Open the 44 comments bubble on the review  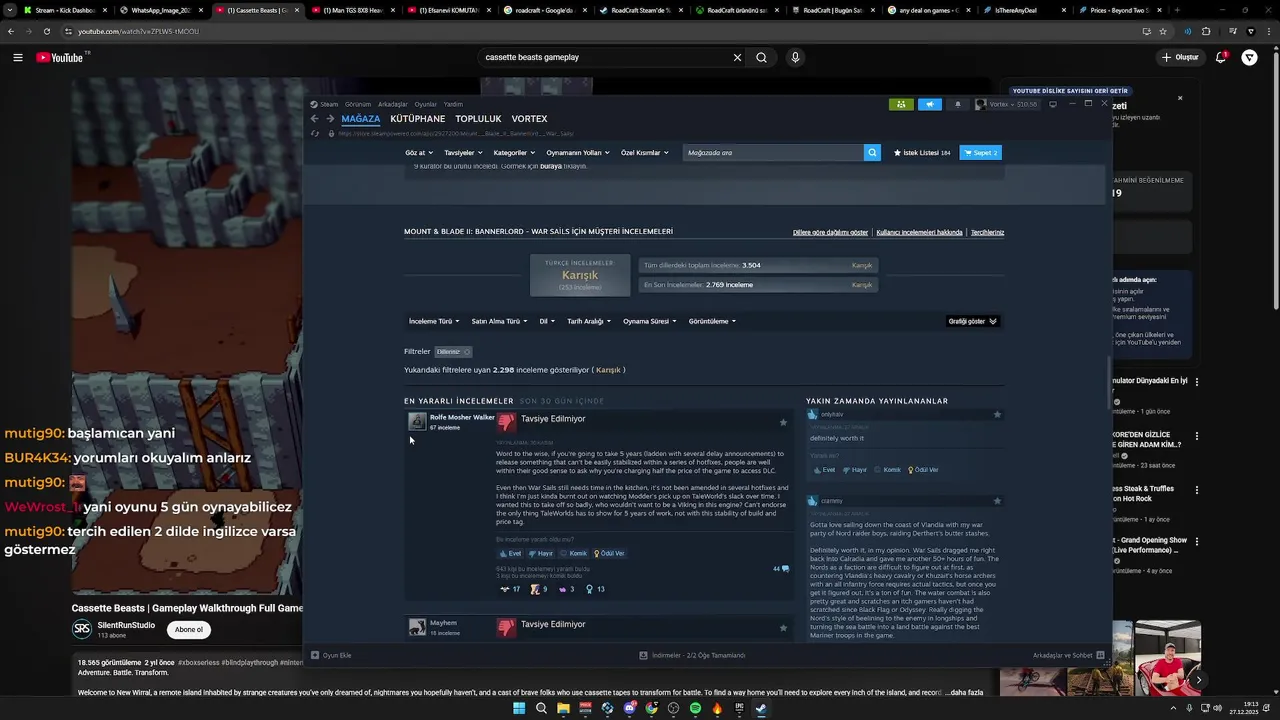point(781,569)
